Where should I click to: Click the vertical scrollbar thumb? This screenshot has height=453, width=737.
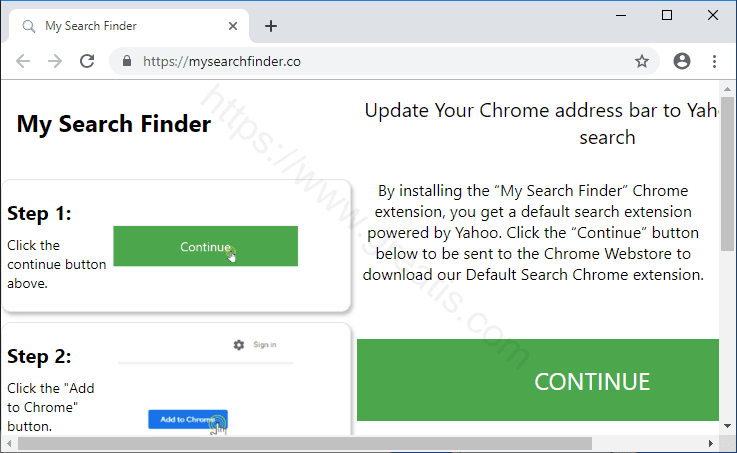click(727, 200)
